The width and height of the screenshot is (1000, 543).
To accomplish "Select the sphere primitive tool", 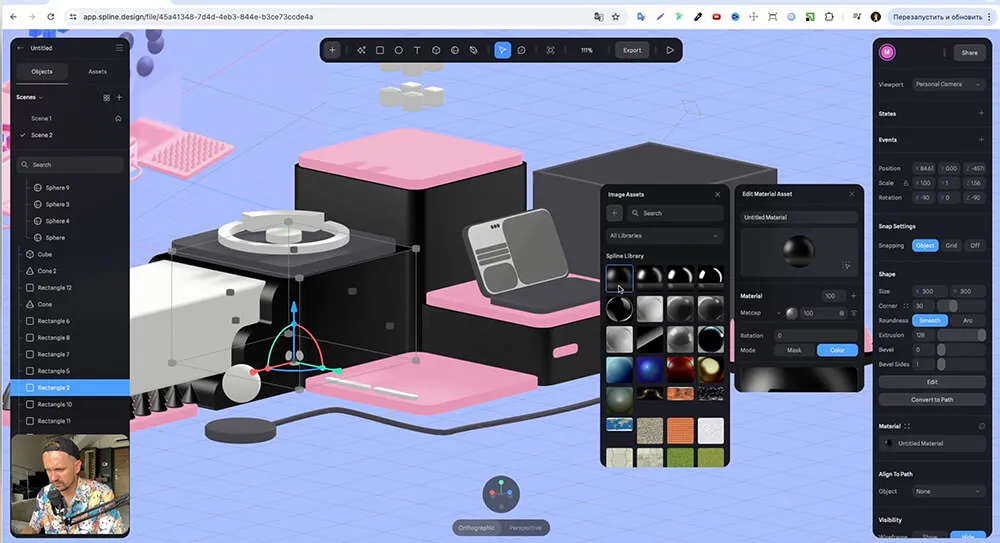I will 455,50.
